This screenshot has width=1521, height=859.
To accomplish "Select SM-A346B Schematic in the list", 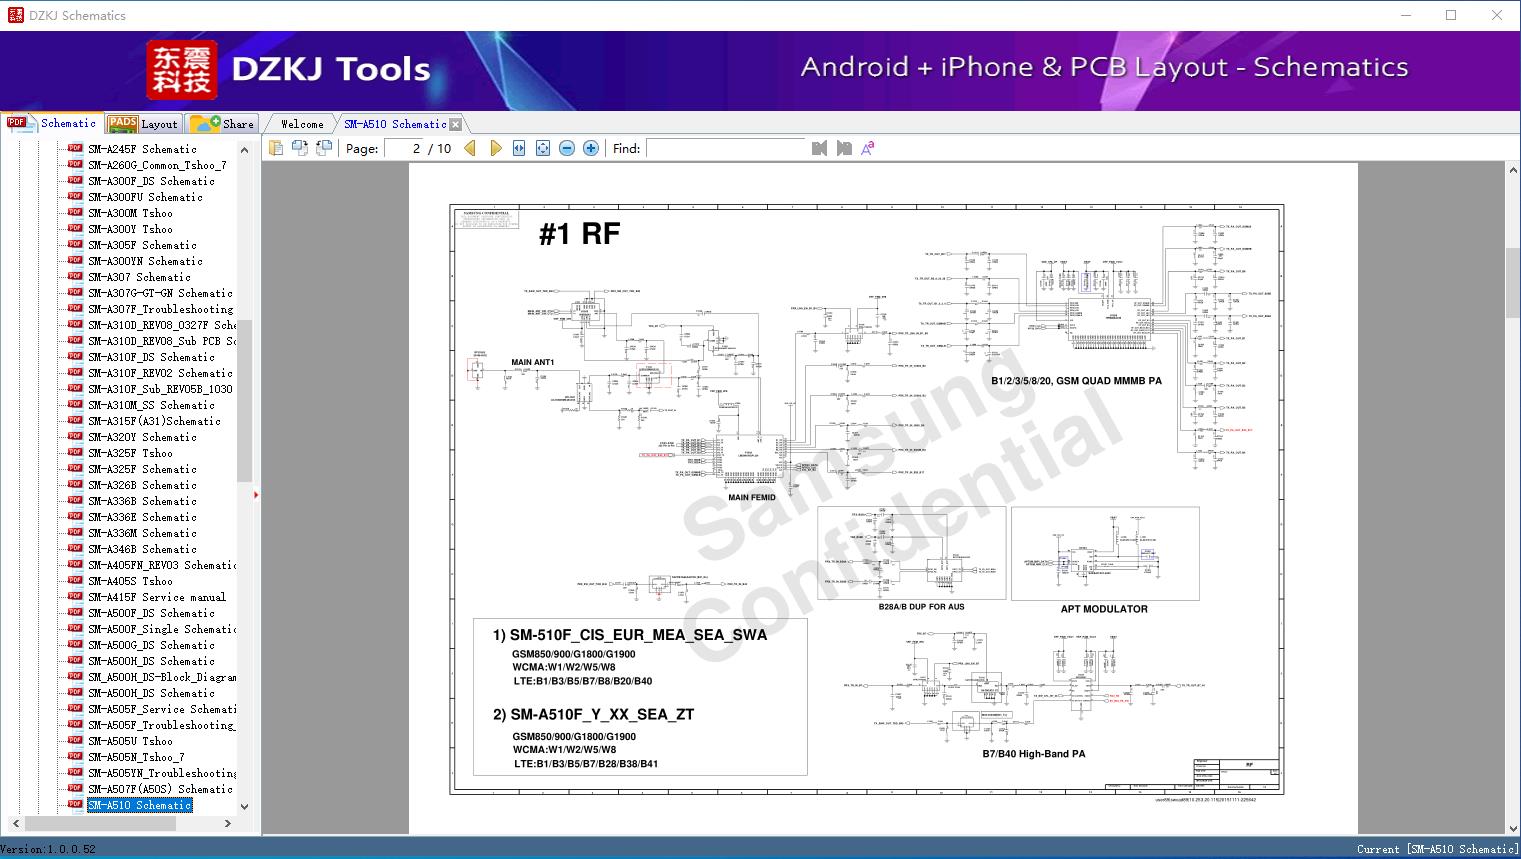I will point(142,549).
